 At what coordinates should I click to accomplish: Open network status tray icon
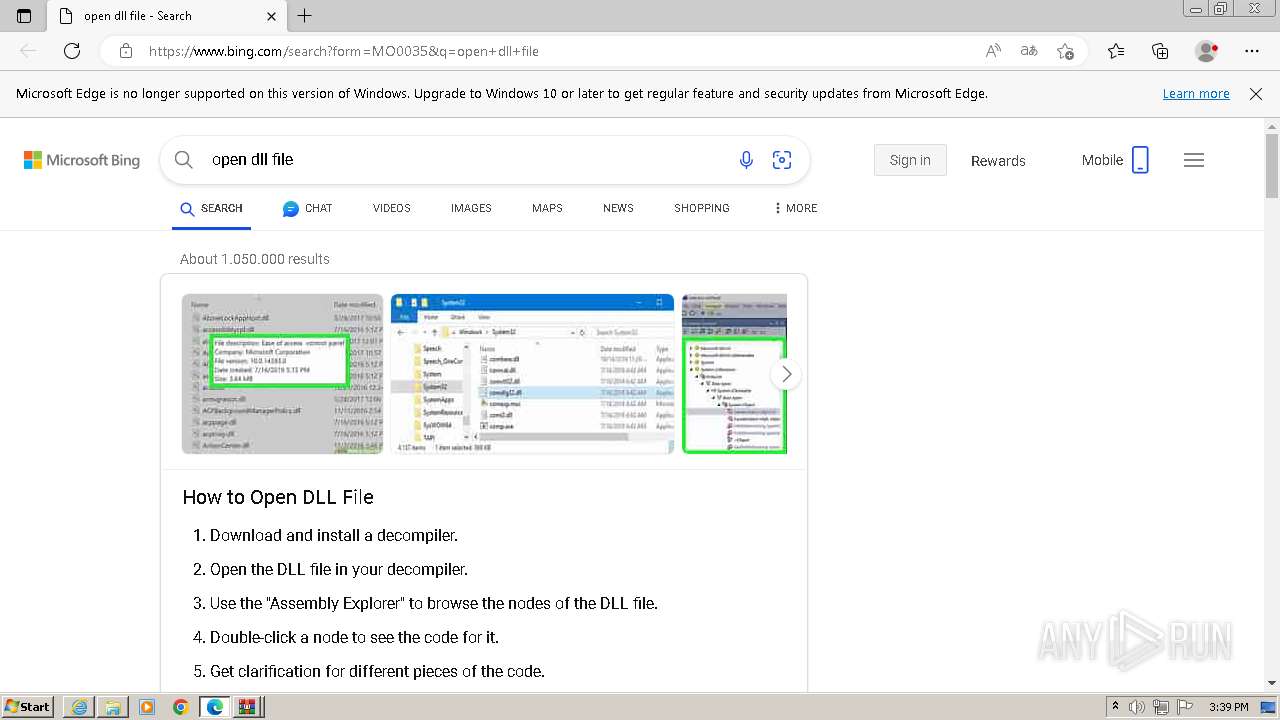pyautogui.click(x=1161, y=707)
